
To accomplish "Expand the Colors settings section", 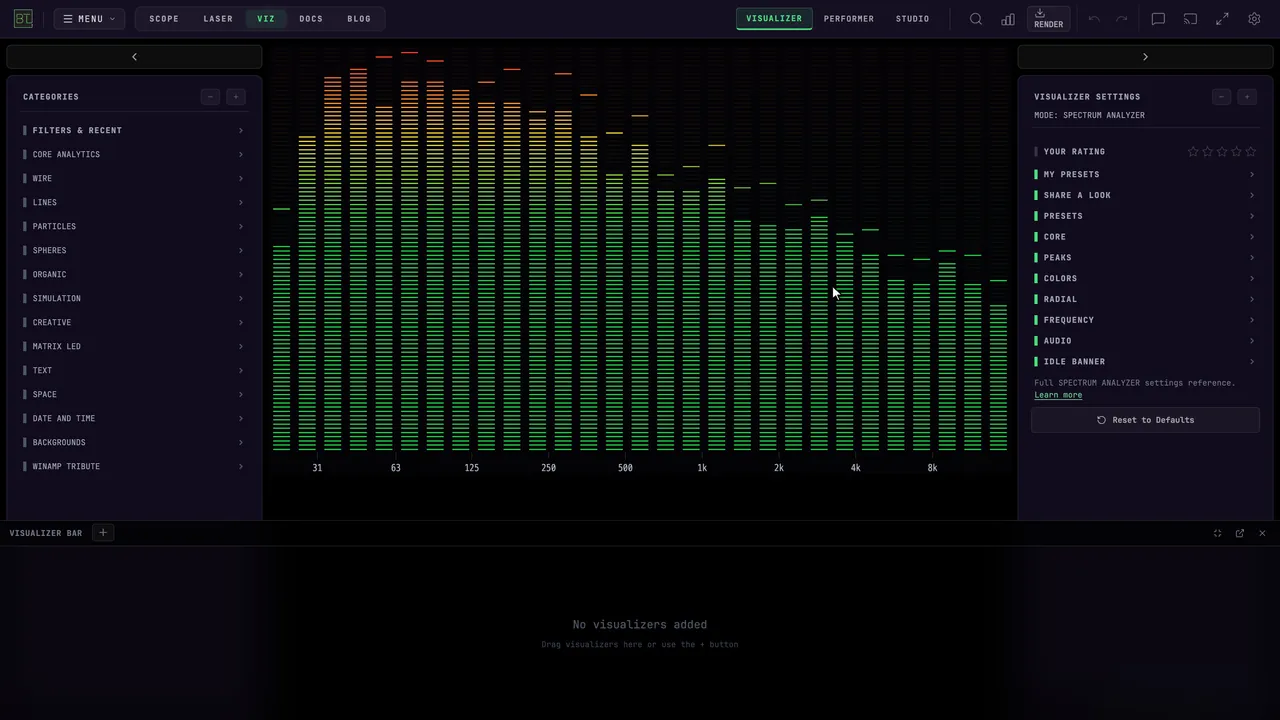I will (x=1145, y=279).
